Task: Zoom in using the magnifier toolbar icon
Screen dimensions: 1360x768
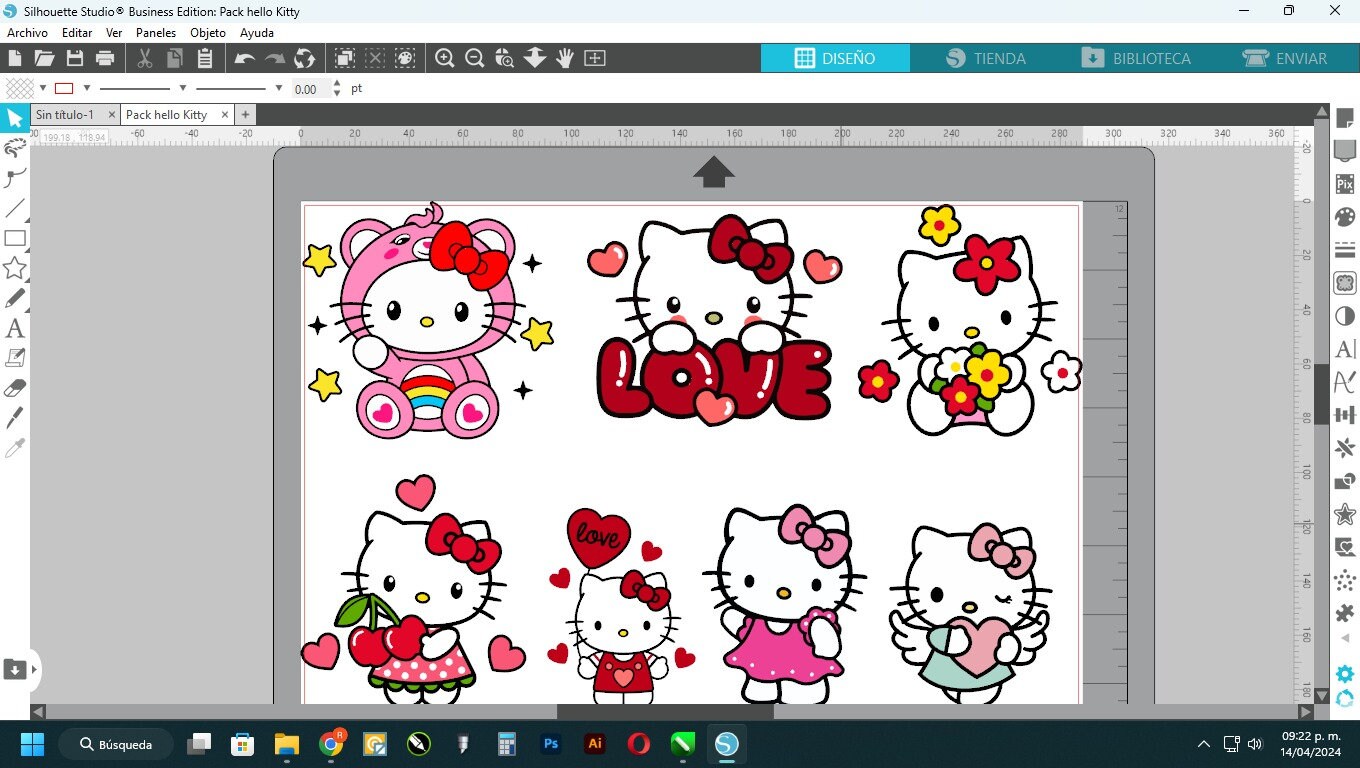Action: tap(445, 58)
